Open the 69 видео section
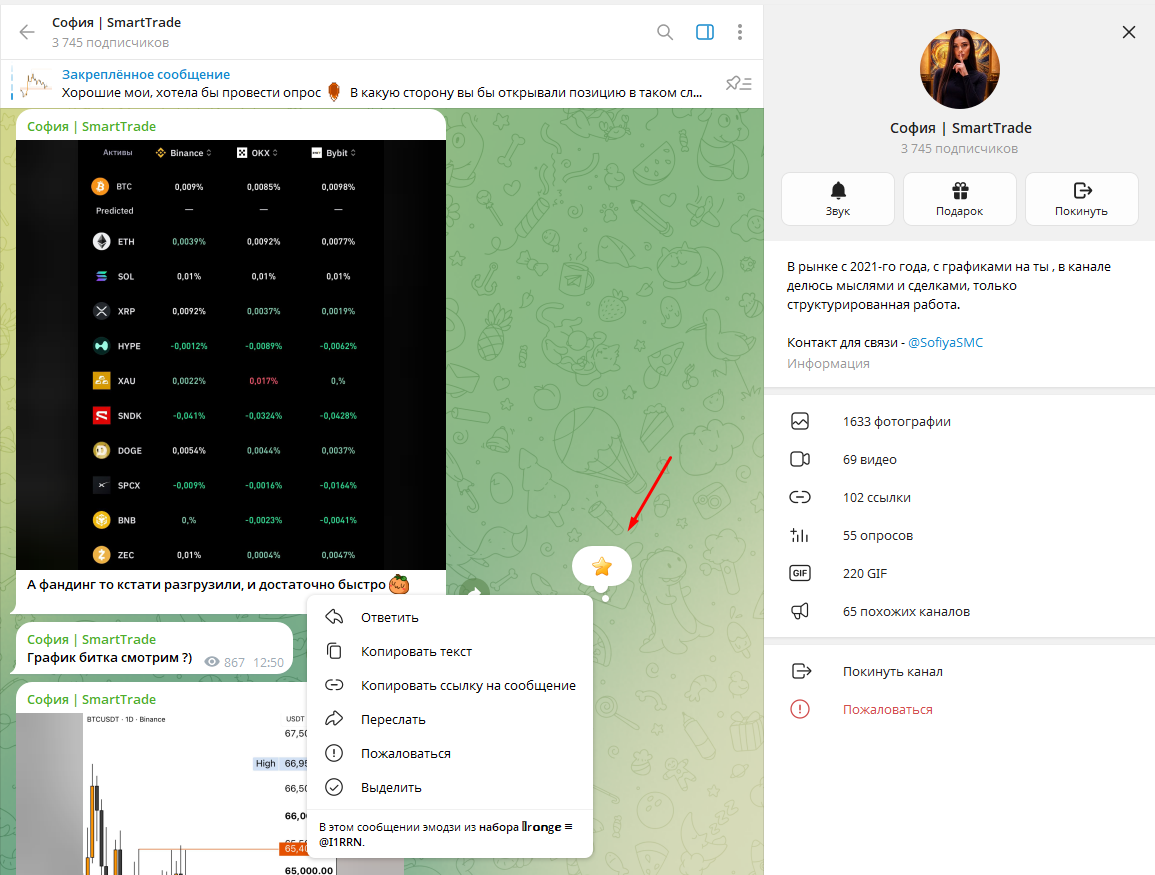 coord(960,460)
